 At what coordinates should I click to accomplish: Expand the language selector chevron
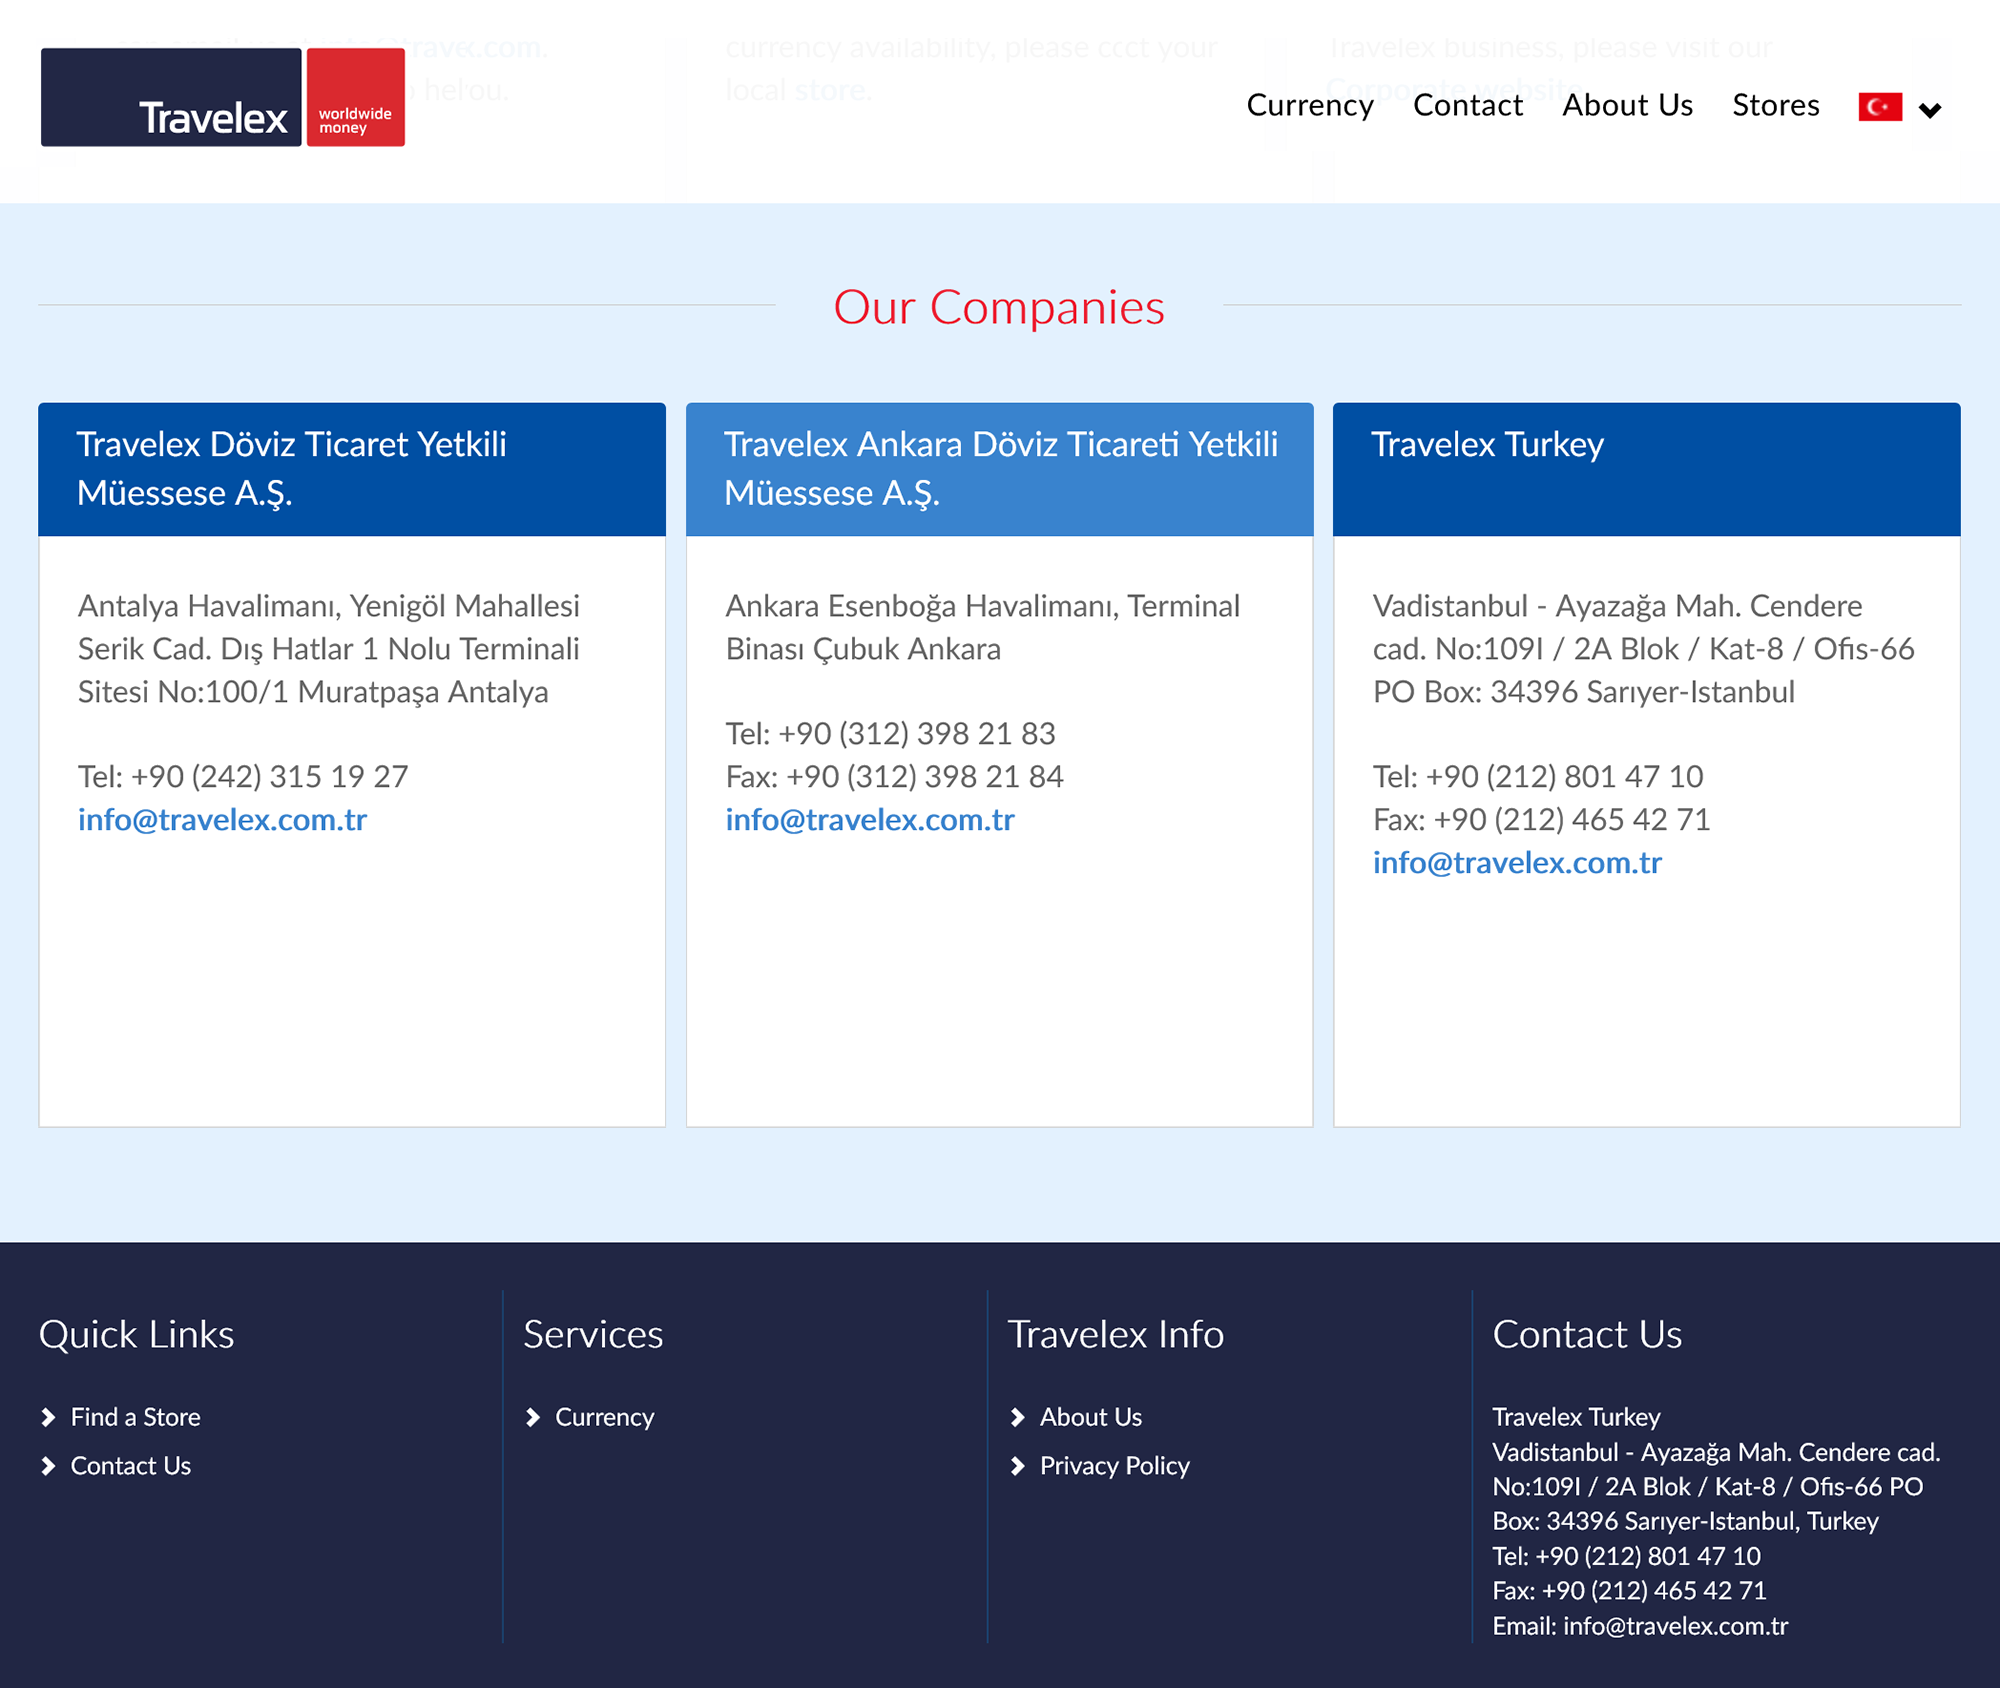pyautogui.click(x=1930, y=110)
